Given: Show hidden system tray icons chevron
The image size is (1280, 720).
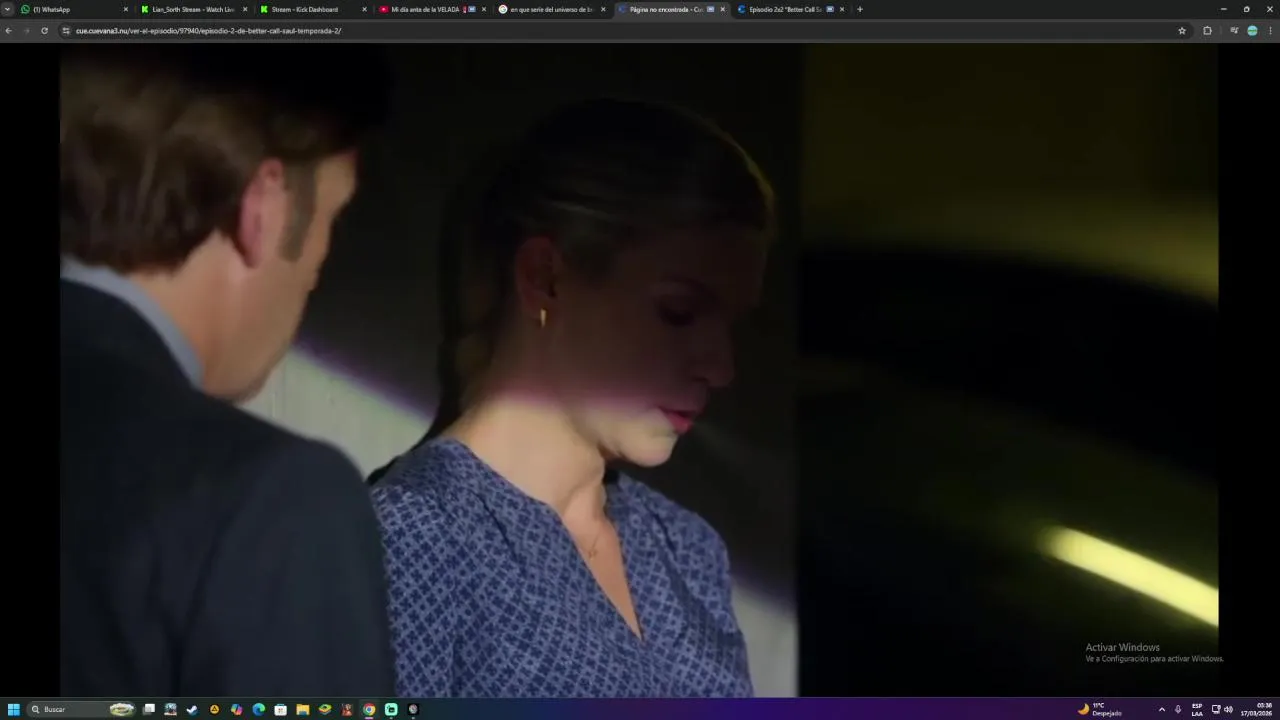Looking at the screenshot, I should pyautogui.click(x=1161, y=709).
